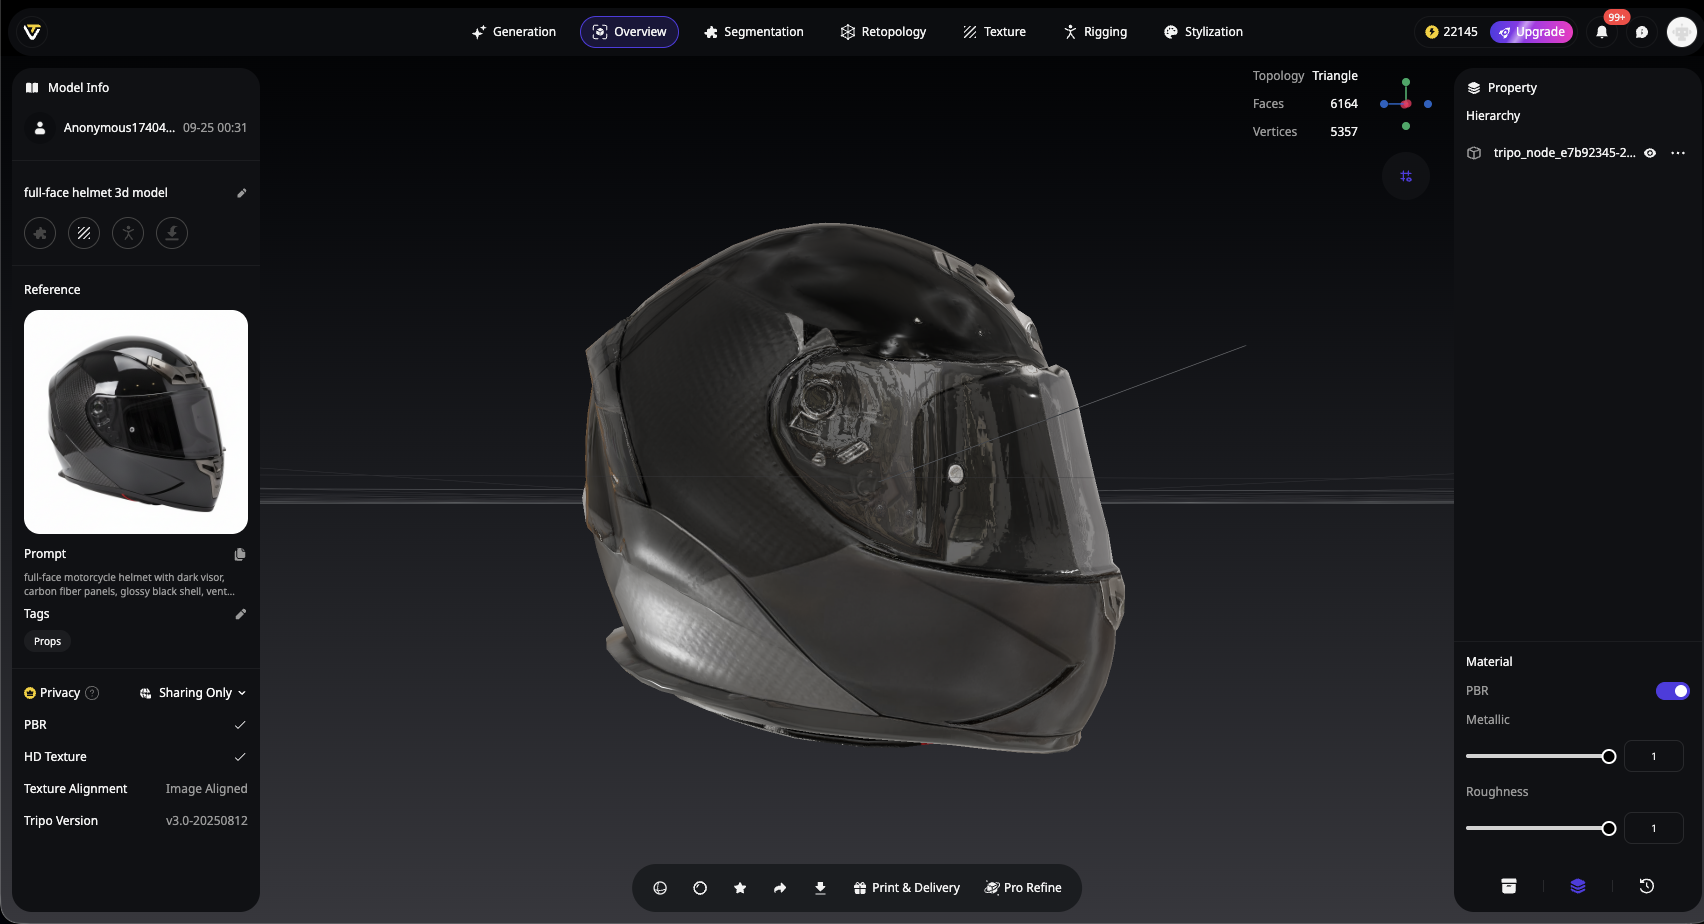1704x924 pixels.
Task: Click the reset history icon in Property panel
Action: (x=1647, y=886)
